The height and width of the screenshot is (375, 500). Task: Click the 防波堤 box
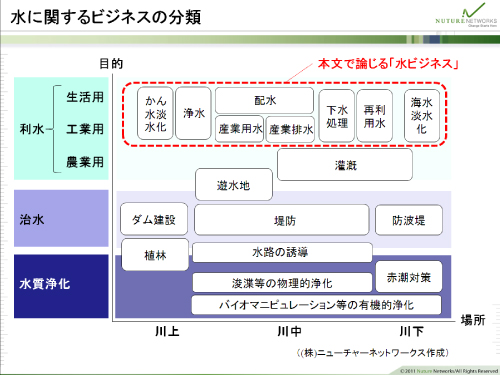pos(409,220)
